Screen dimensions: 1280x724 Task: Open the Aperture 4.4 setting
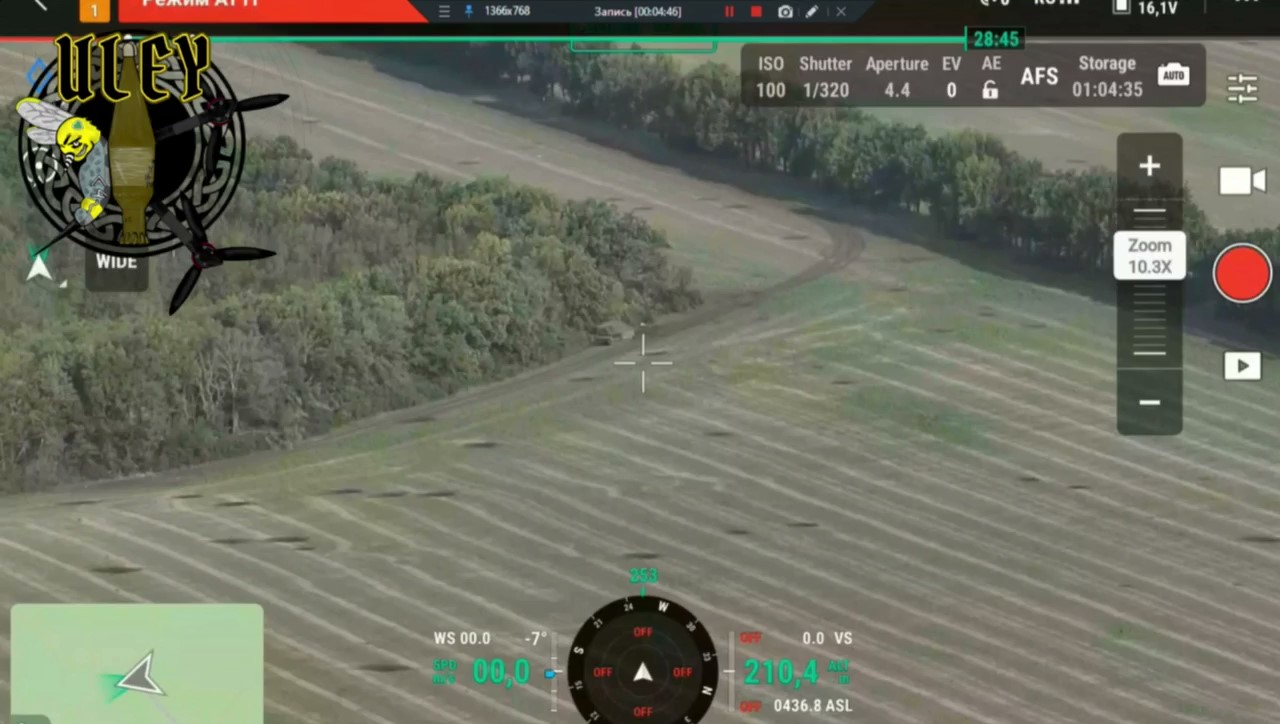[897, 77]
